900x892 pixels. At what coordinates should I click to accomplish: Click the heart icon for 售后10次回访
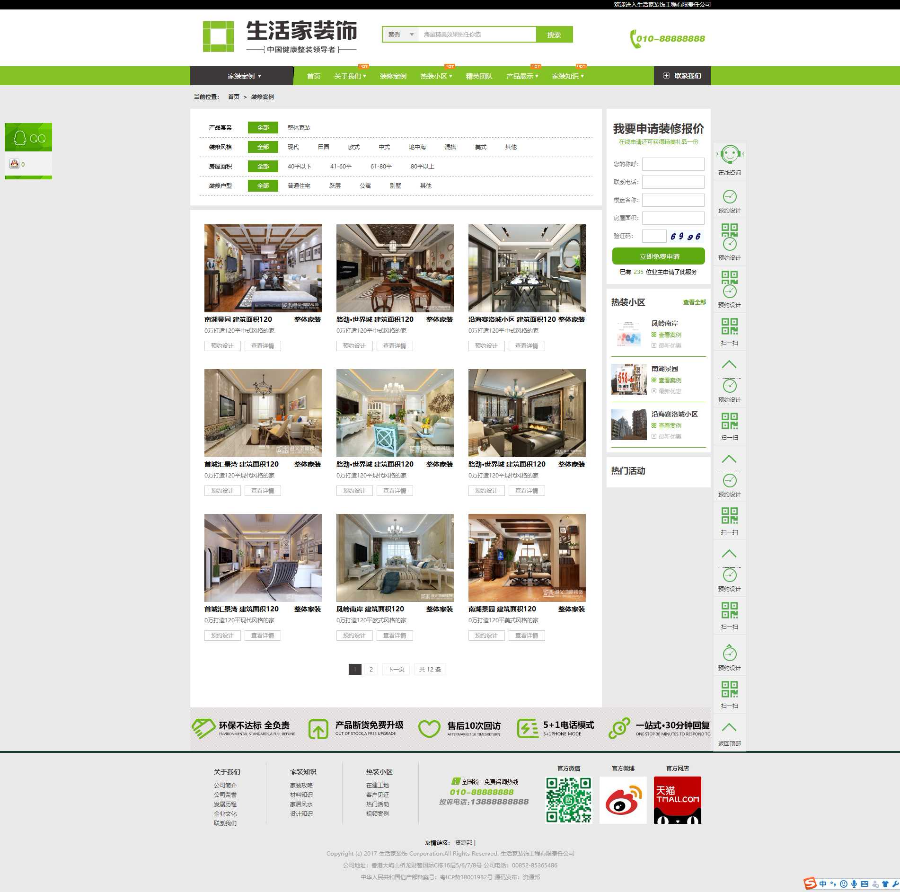click(429, 729)
